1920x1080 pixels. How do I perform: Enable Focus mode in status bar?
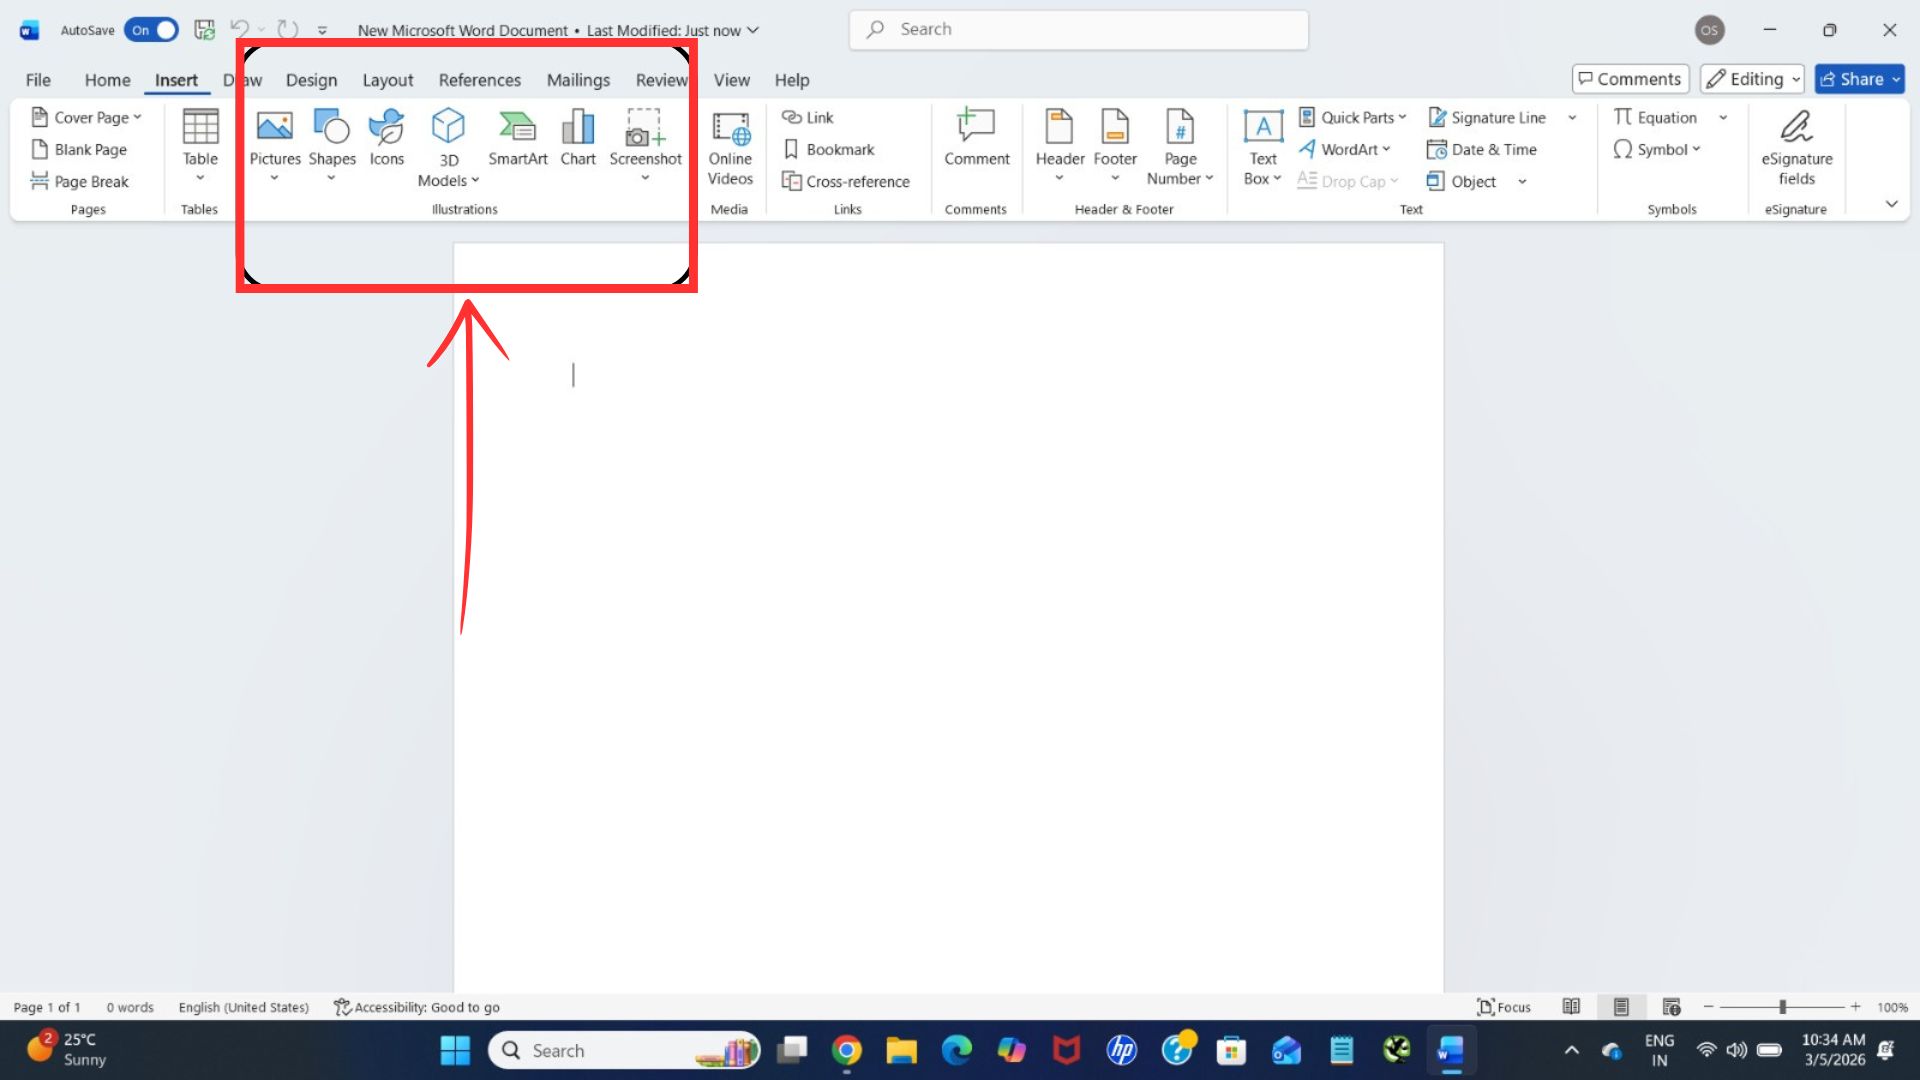pos(1504,1007)
